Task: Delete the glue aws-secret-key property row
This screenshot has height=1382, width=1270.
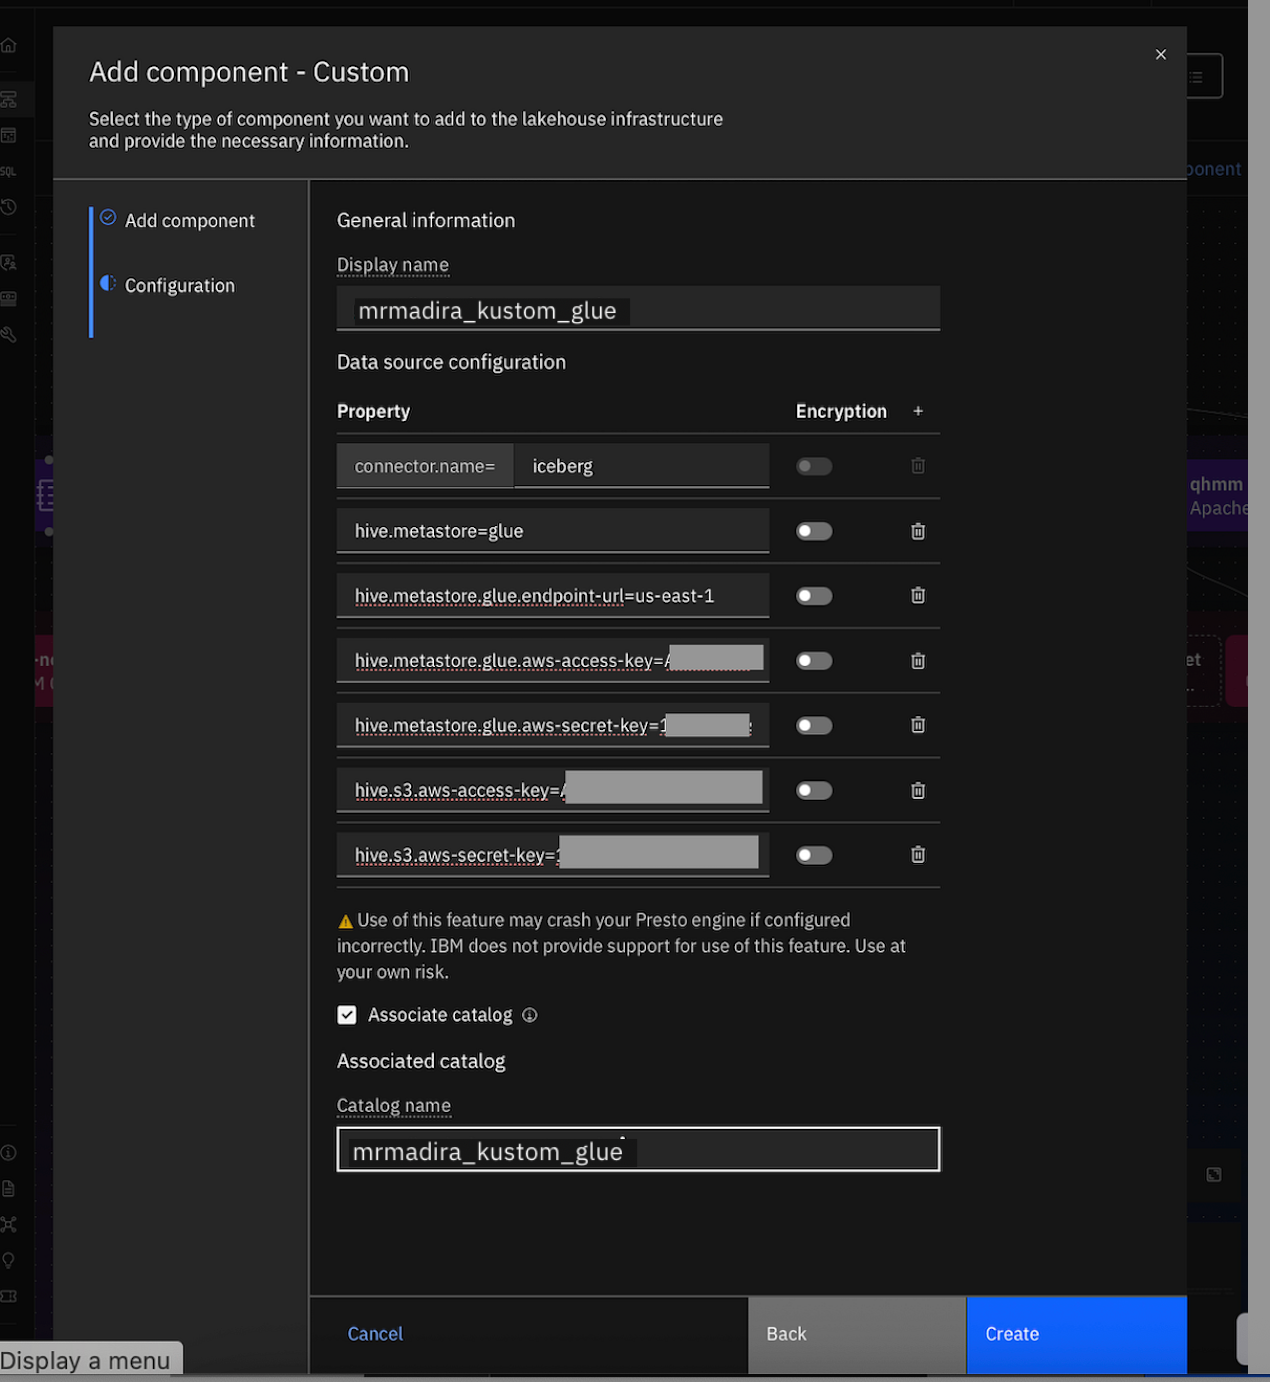Action: pyautogui.click(x=918, y=725)
